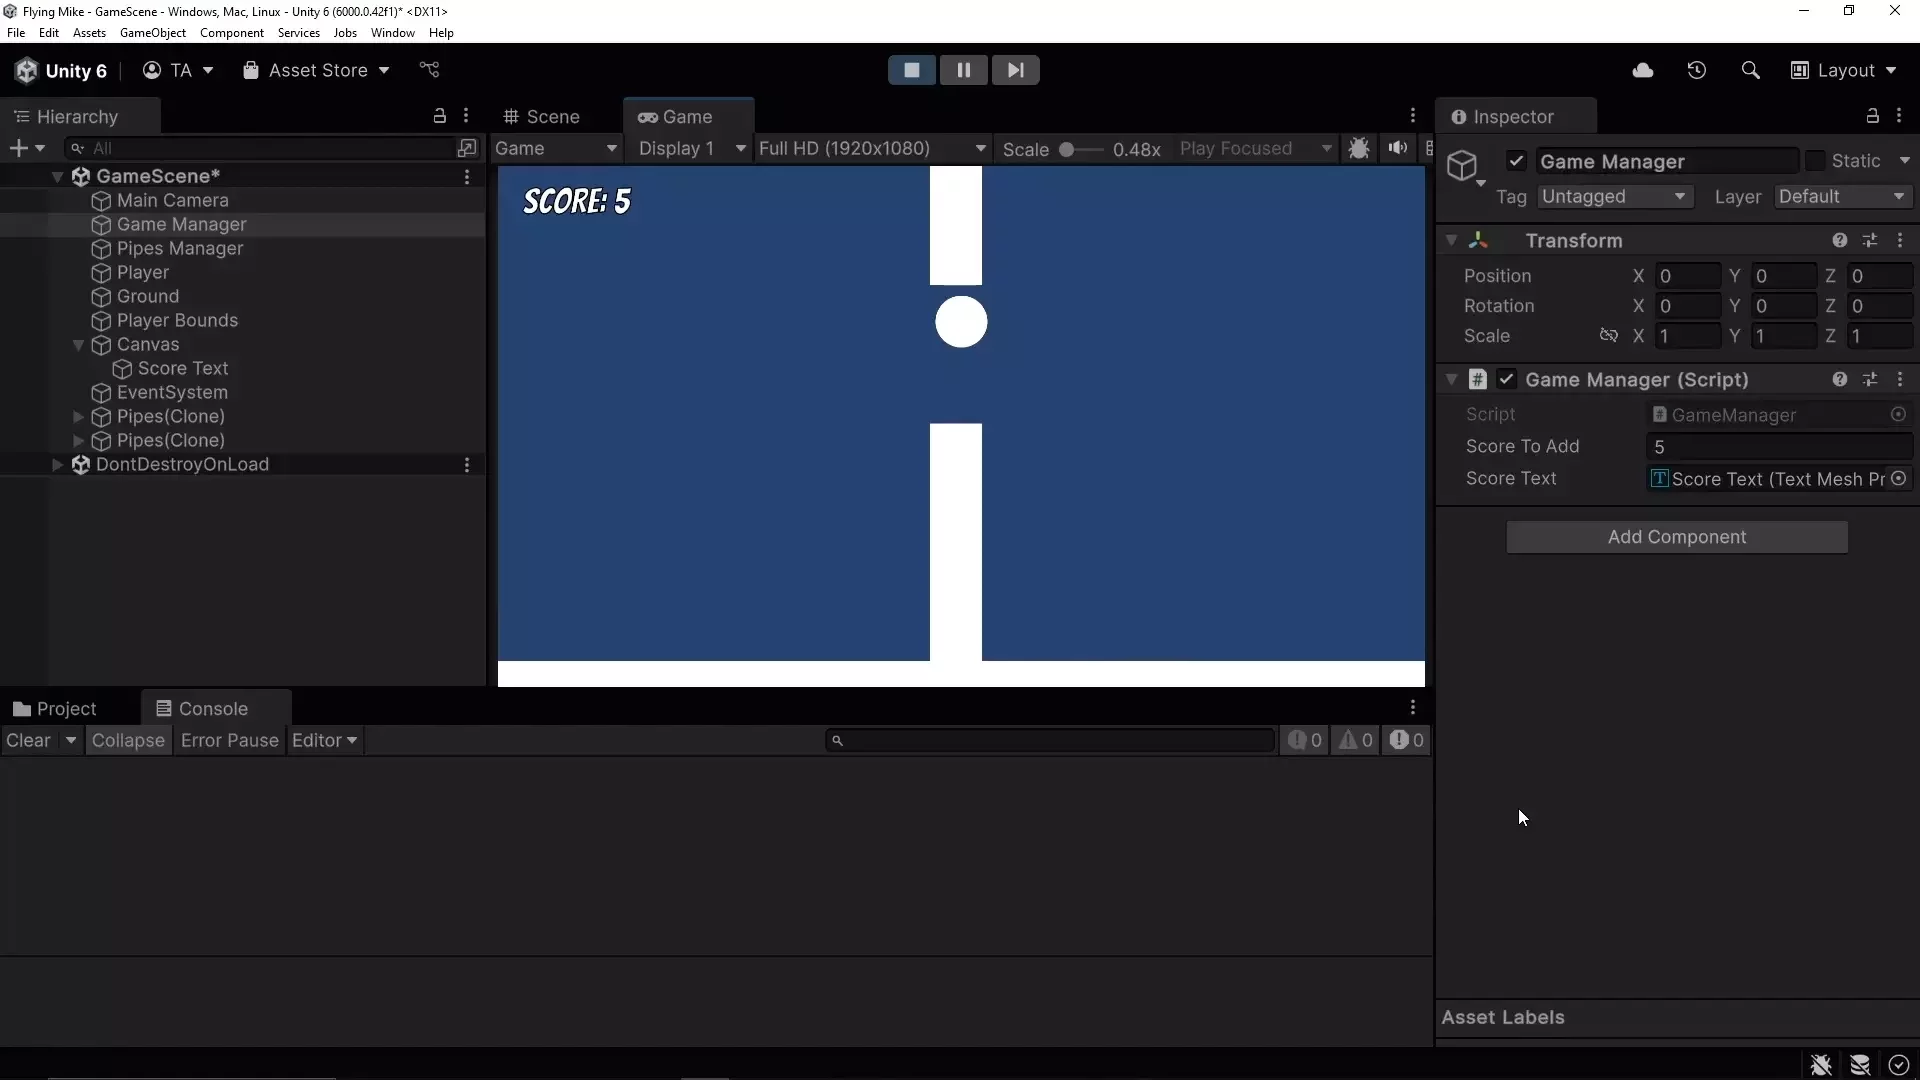Switch to the Project tab
The image size is (1920, 1080).
click(x=55, y=708)
